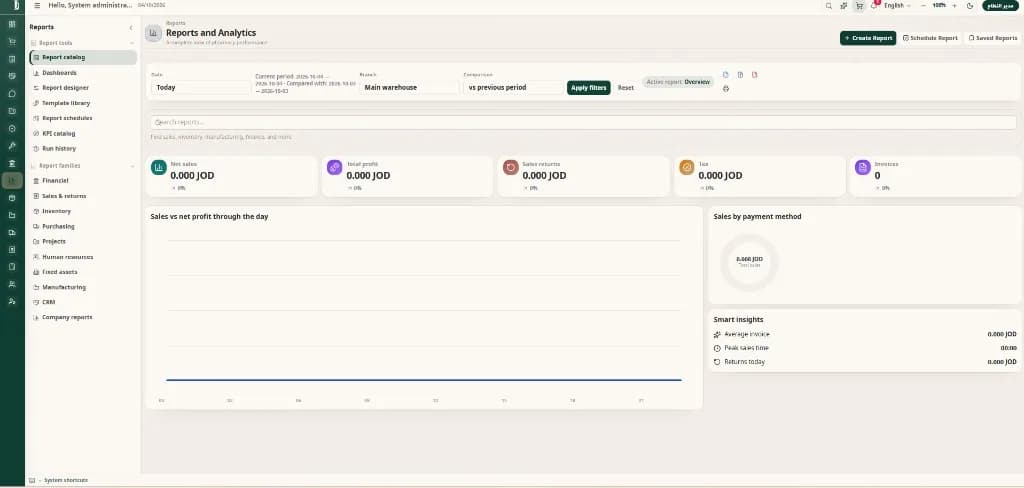Open Projects report family
The image size is (1024, 488).
click(x=83, y=241)
